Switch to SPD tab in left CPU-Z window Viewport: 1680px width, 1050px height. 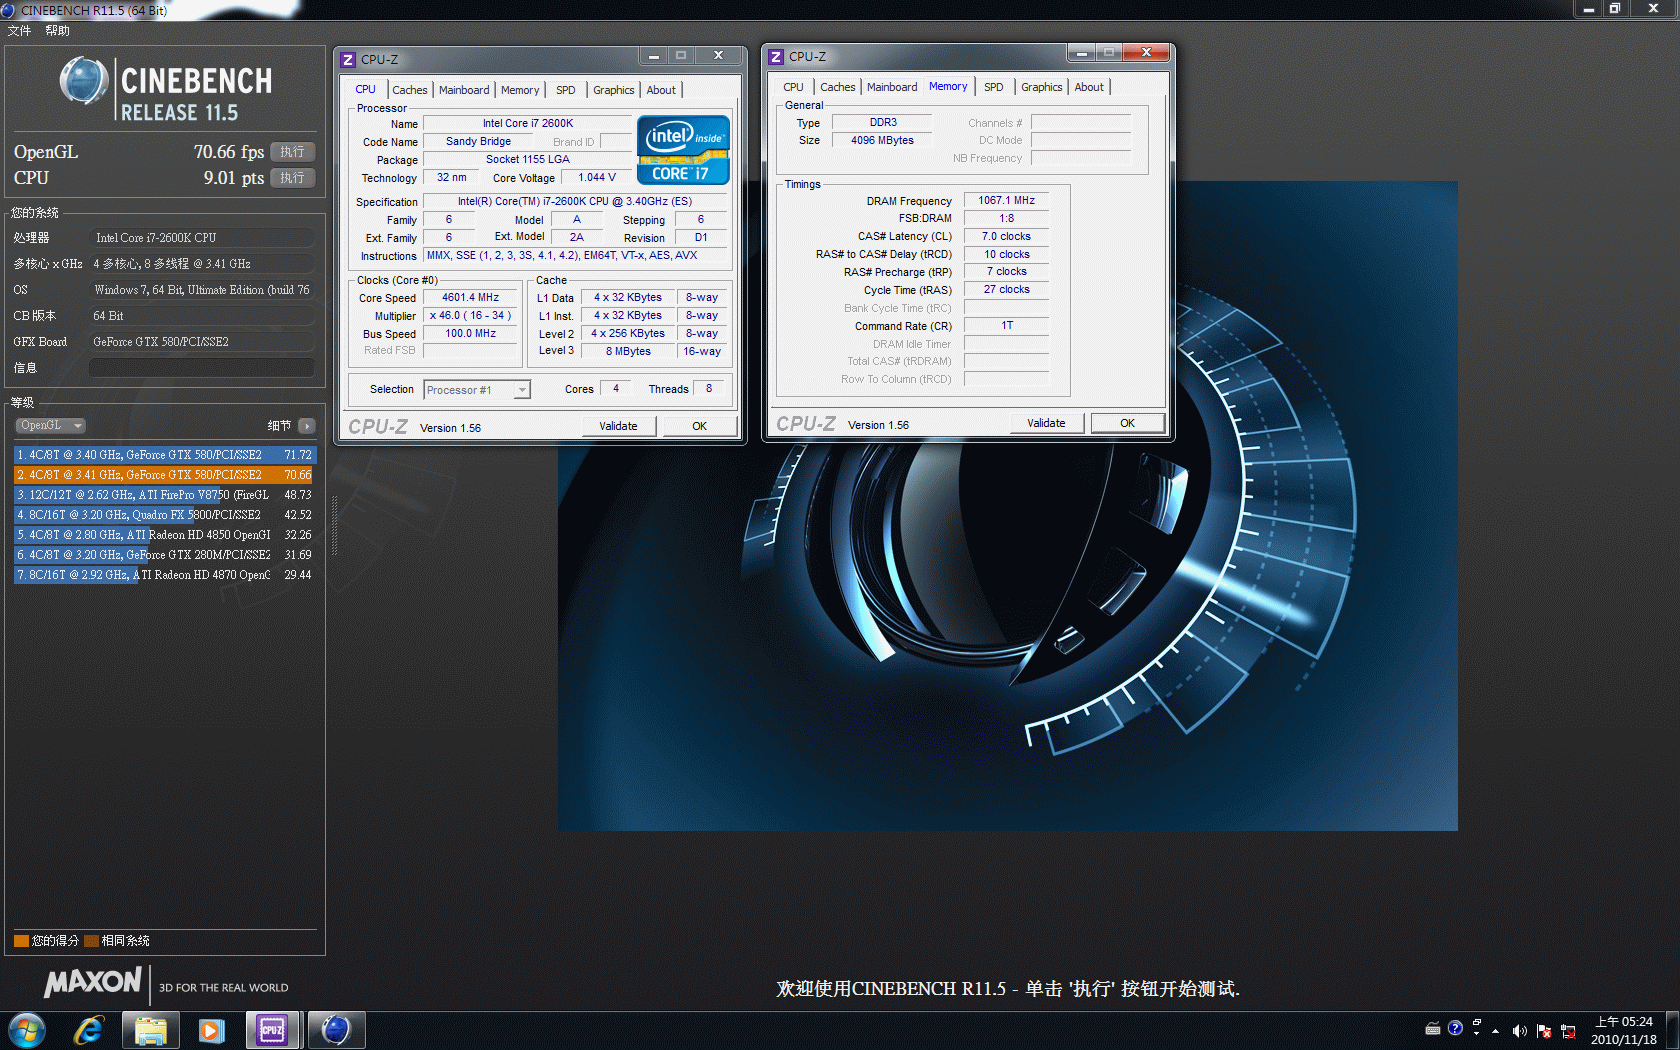565,90
